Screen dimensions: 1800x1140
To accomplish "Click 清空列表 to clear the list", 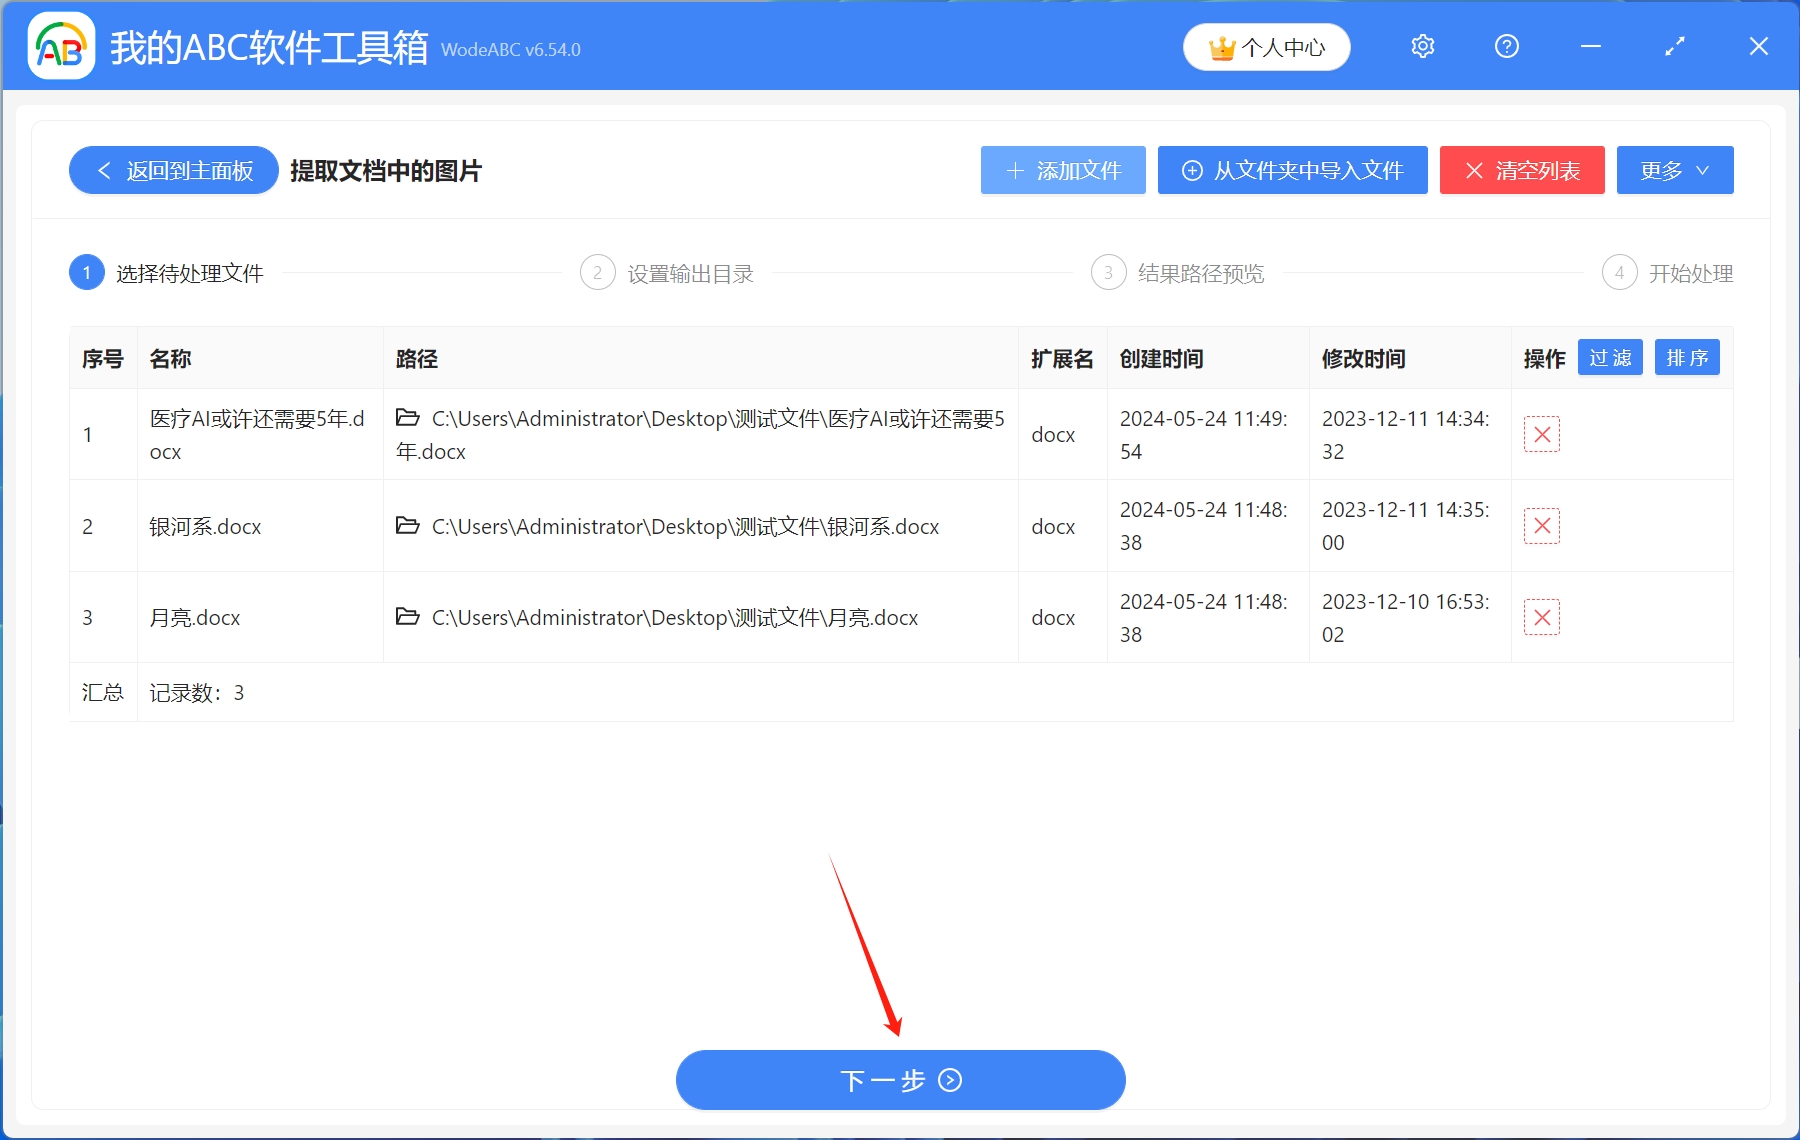I will 1521,170.
